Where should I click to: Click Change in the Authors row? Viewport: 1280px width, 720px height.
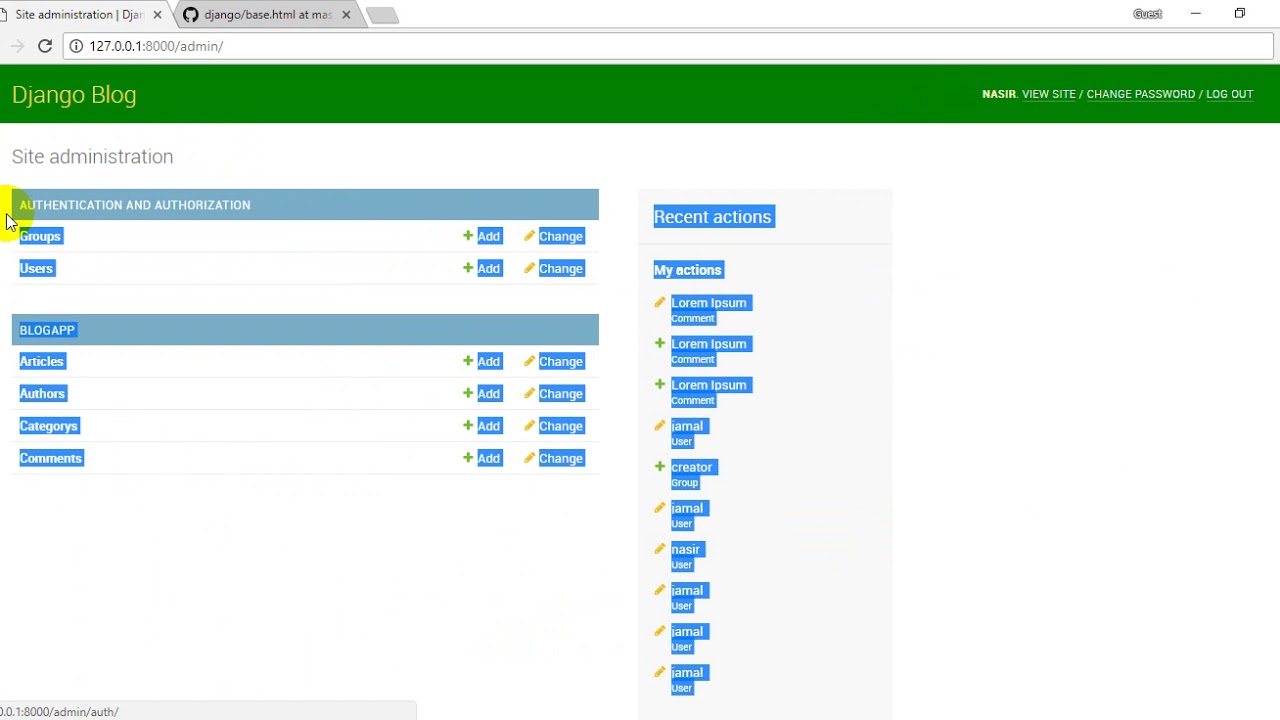(554, 393)
